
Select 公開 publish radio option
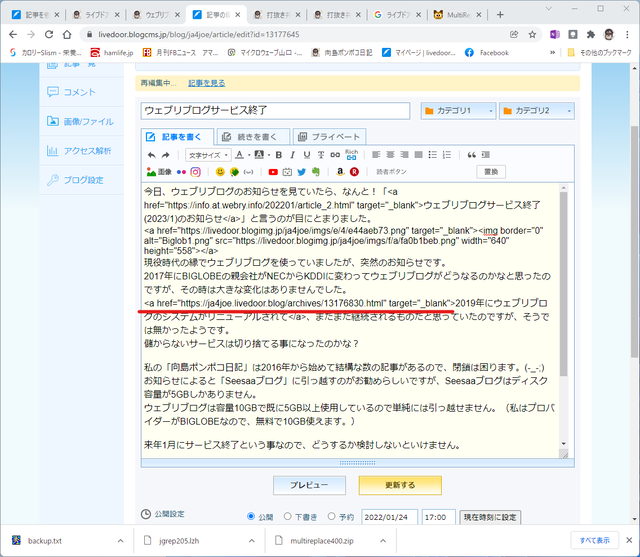click(x=251, y=517)
